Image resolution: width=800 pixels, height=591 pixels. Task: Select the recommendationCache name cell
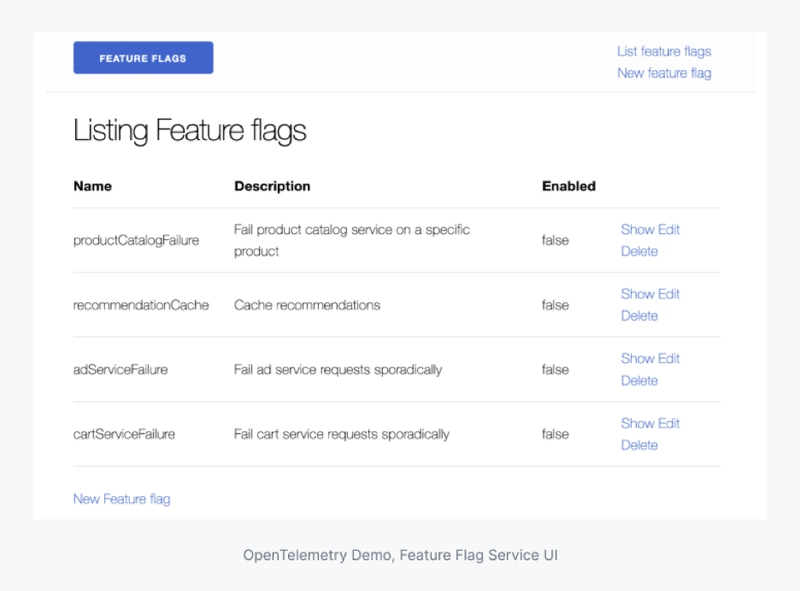[141, 305]
